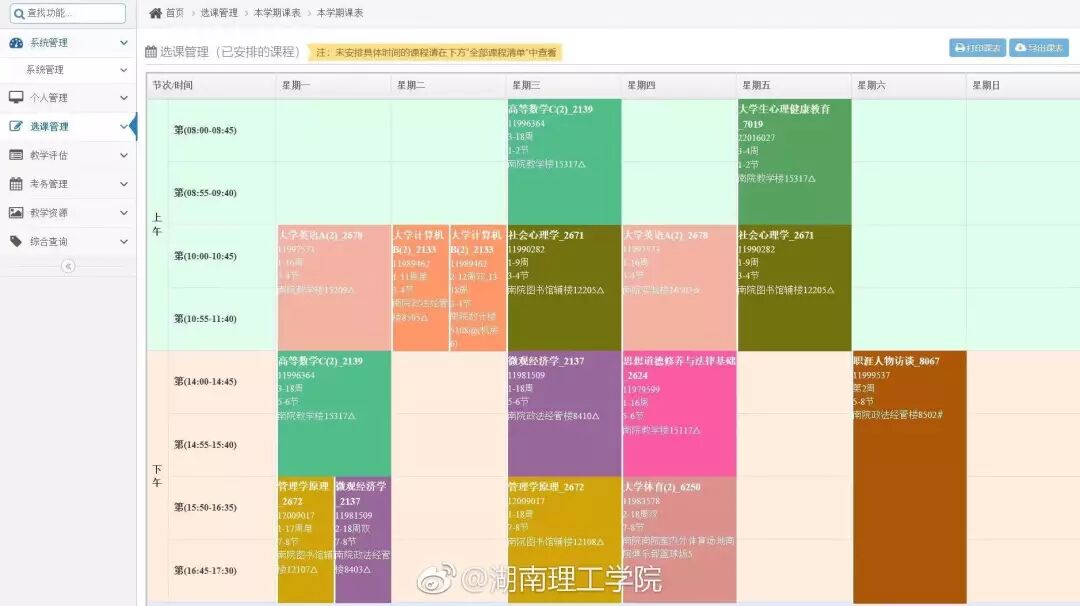The height and width of the screenshot is (606, 1080).
Task: Open 选课管理 in the breadcrumb
Action: (219, 12)
